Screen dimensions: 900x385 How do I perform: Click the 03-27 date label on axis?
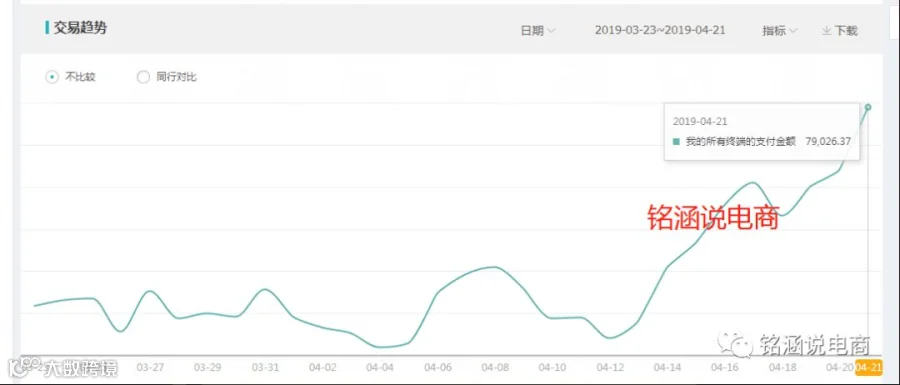coord(150,367)
